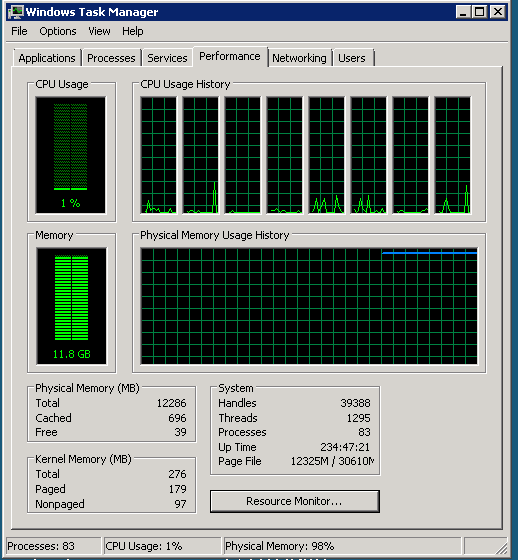This screenshot has width=518, height=560.
Task: Click Physical Memory Total value 12286
Action: coord(171,403)
